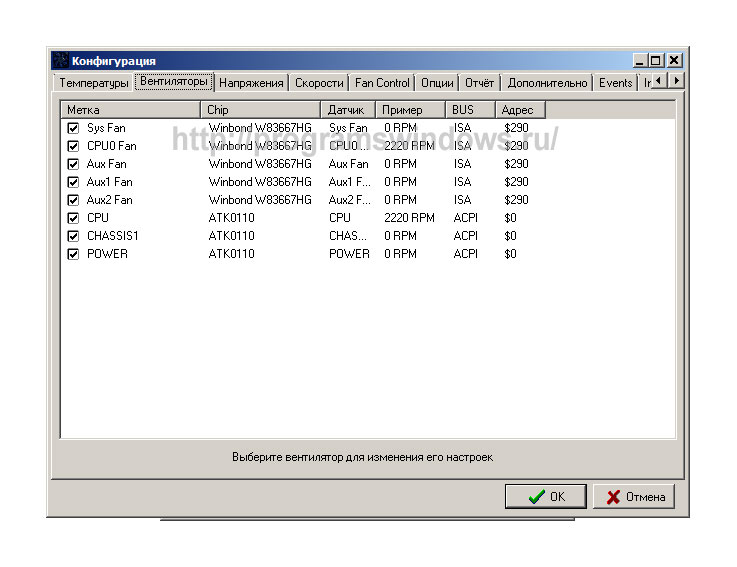Disable the Aux Fan checkbox
The height and width of the screenshot is (567, 737).
(x=73, y=164)
